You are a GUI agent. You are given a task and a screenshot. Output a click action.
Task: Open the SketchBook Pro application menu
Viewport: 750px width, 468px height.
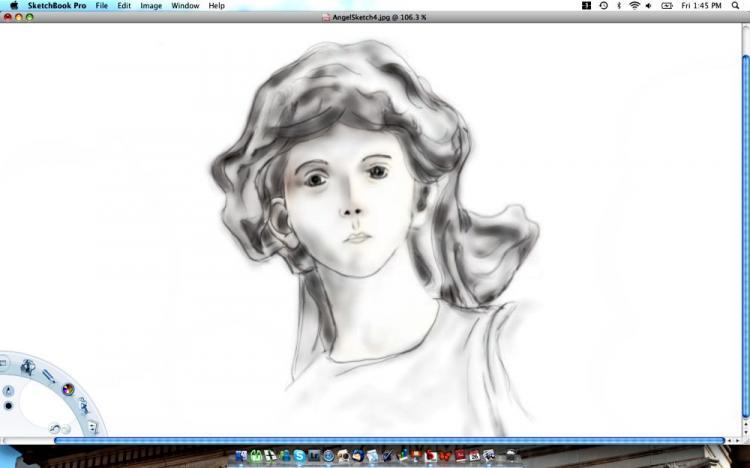(x=57, y=6)
